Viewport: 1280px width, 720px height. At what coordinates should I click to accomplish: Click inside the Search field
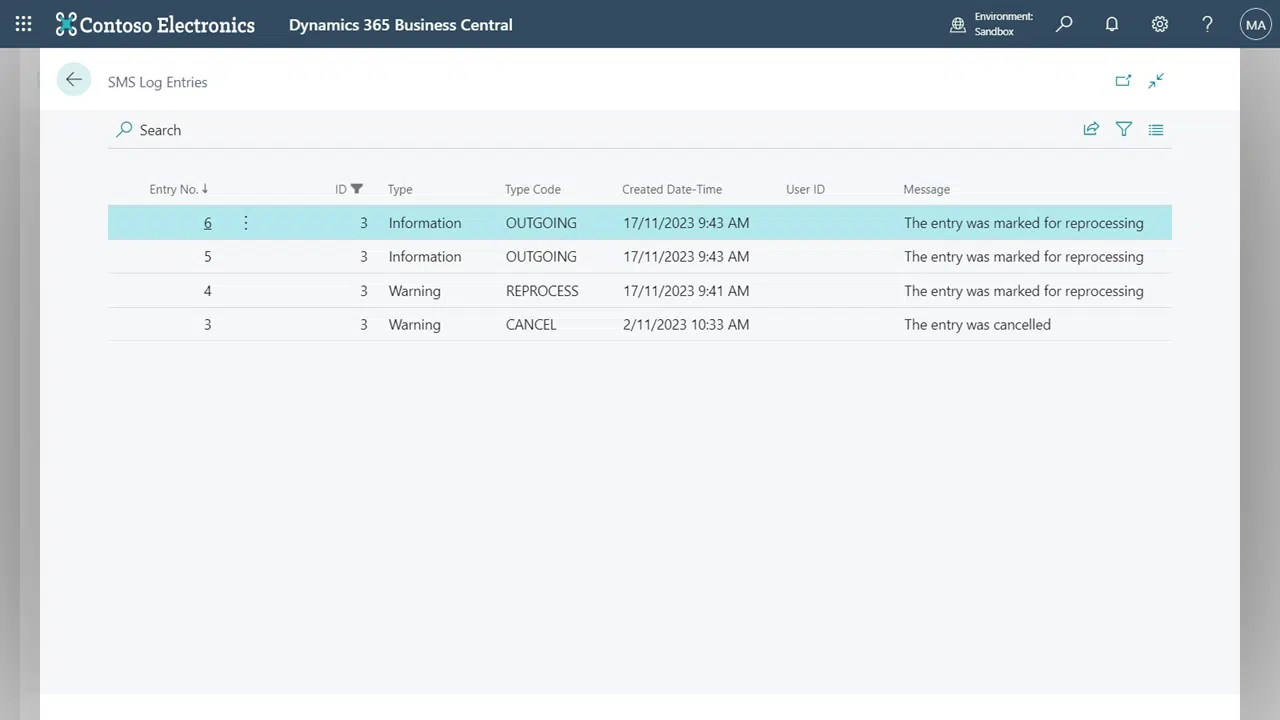pyautogui.click(x=300, y=130)
